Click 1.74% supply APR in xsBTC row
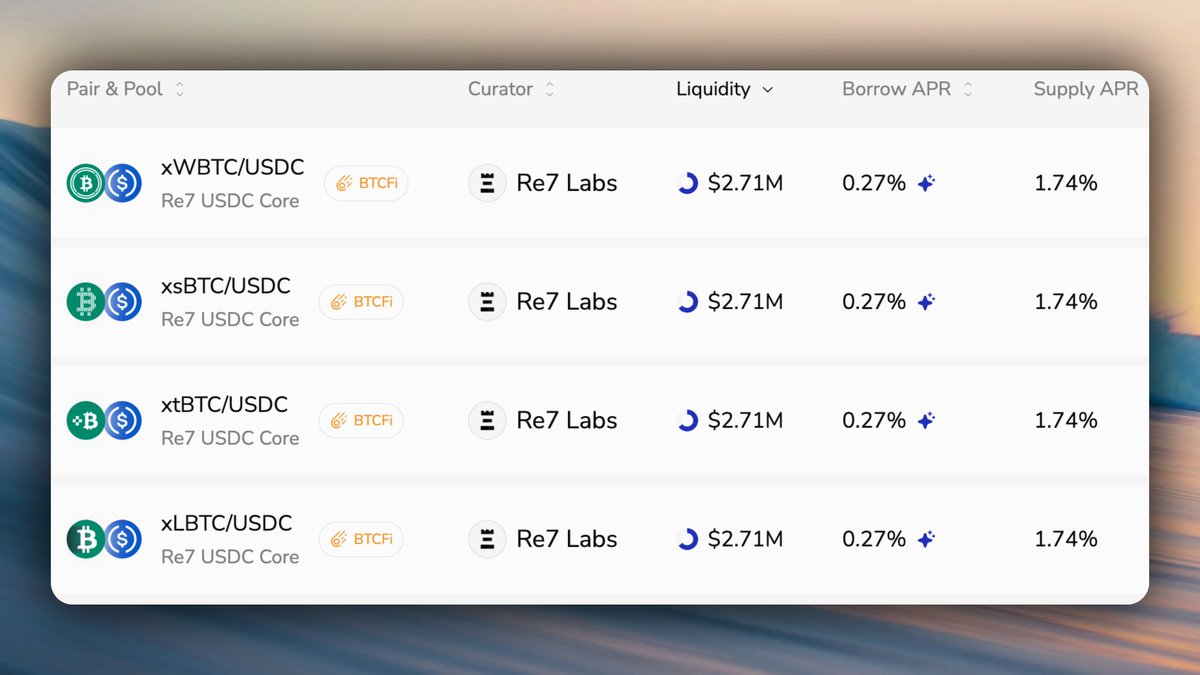The image size is (1200, 675). [1065, 302]
